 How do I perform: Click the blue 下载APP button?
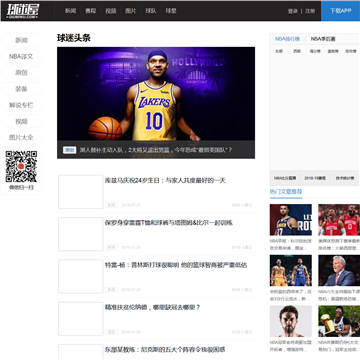point(340,11)
